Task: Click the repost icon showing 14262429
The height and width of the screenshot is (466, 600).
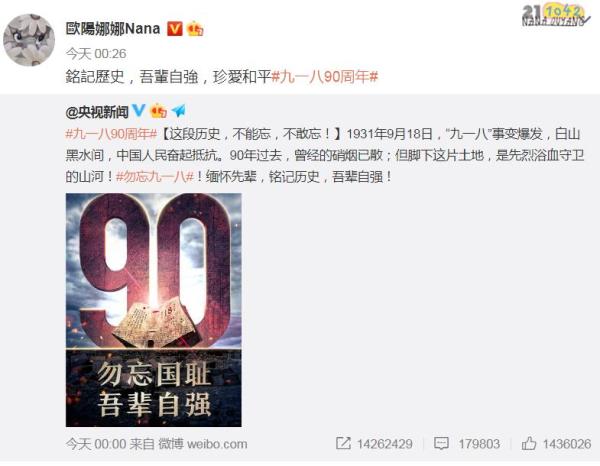Action: (343, 443)
